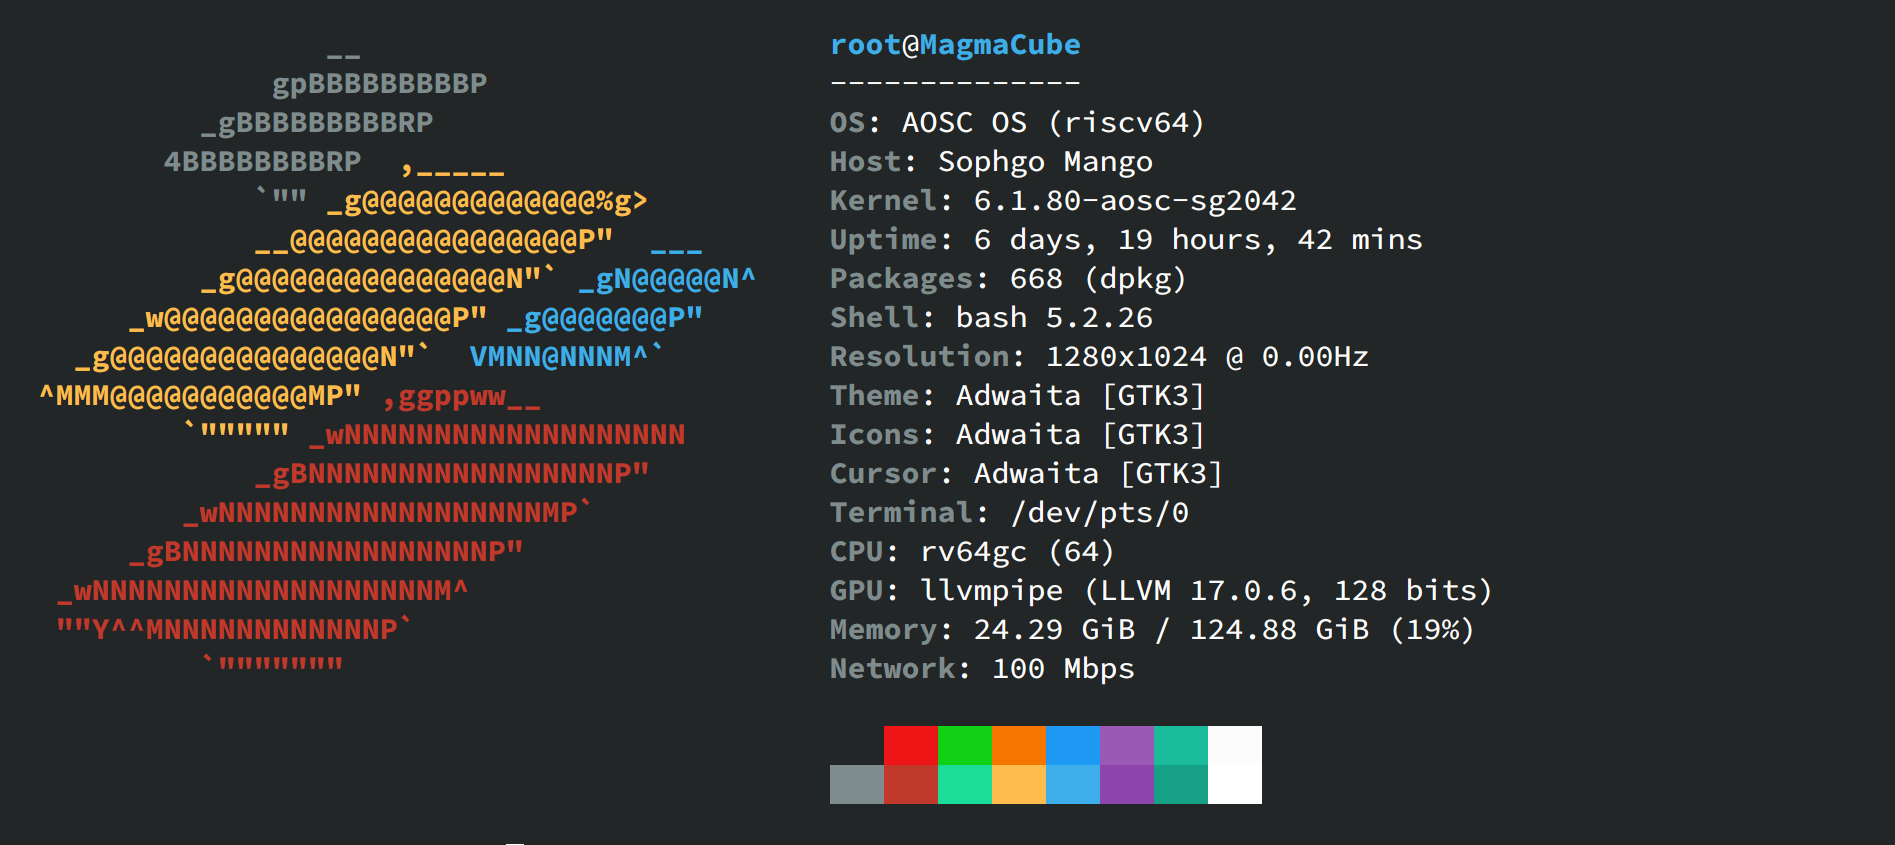Click the Terminal path /dev/pts/0

(x=1099, y=513)
